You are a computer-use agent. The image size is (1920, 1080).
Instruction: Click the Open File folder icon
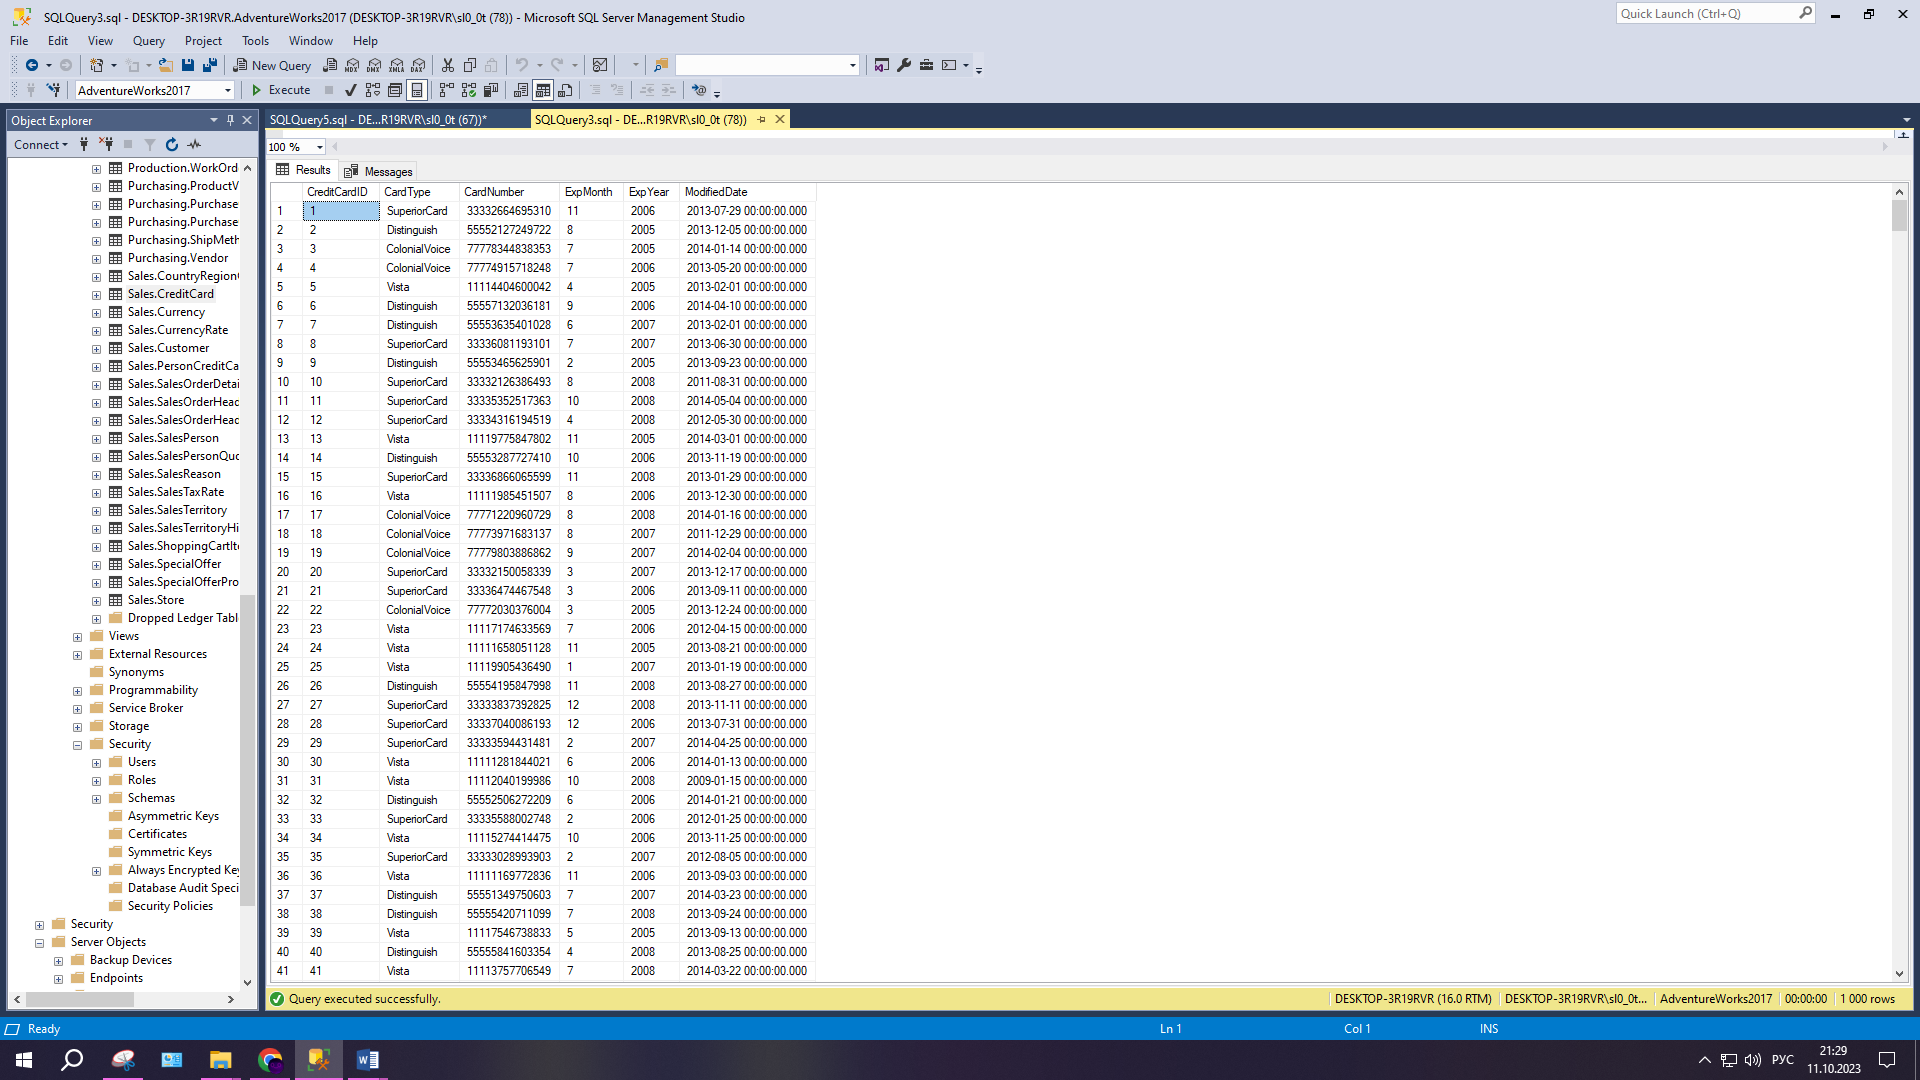[x=166, y=65]
